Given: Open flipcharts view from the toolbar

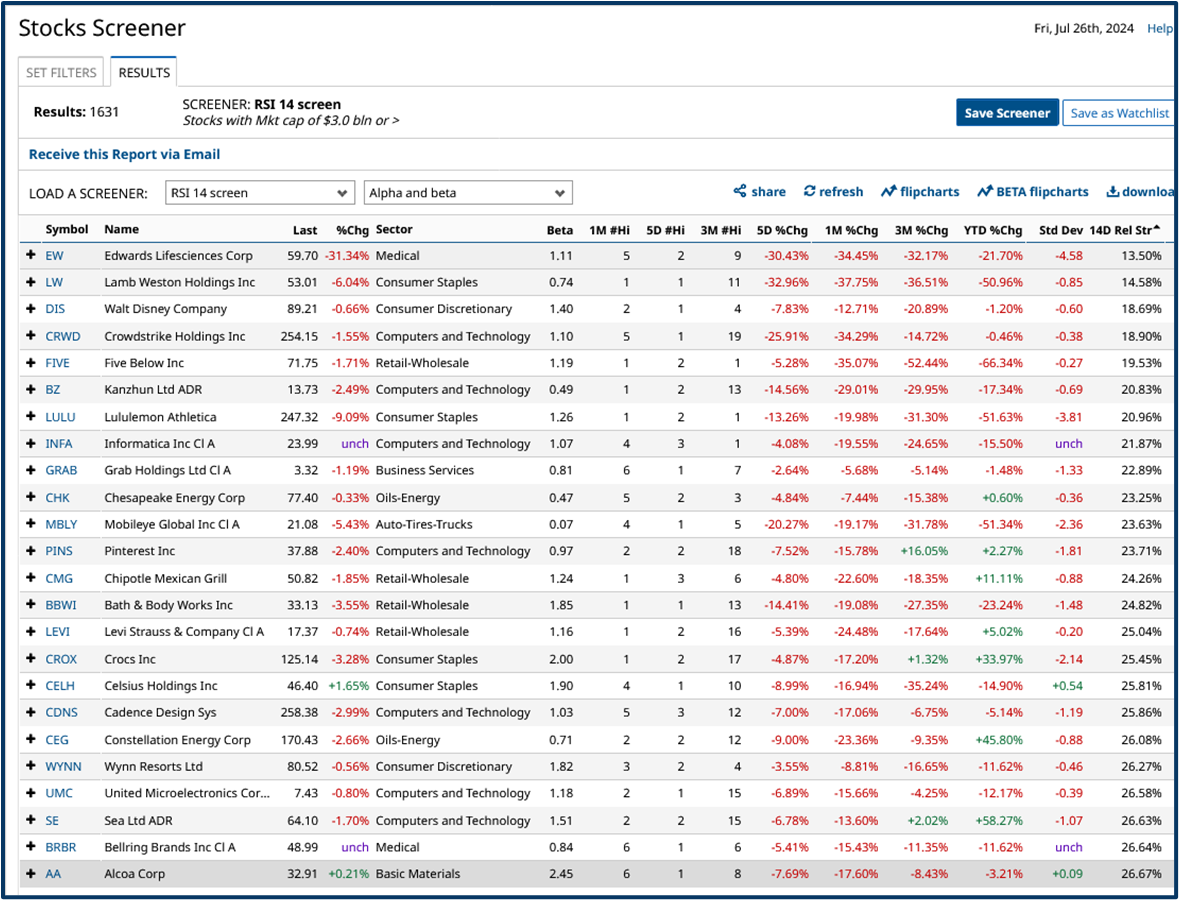Looking at the screenshot, I should pos(920,192).
